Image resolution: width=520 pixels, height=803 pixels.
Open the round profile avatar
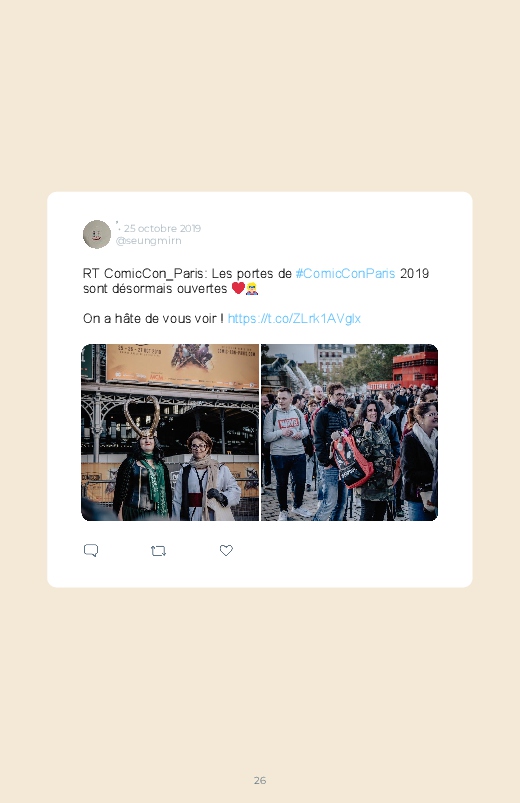point(97,234)
